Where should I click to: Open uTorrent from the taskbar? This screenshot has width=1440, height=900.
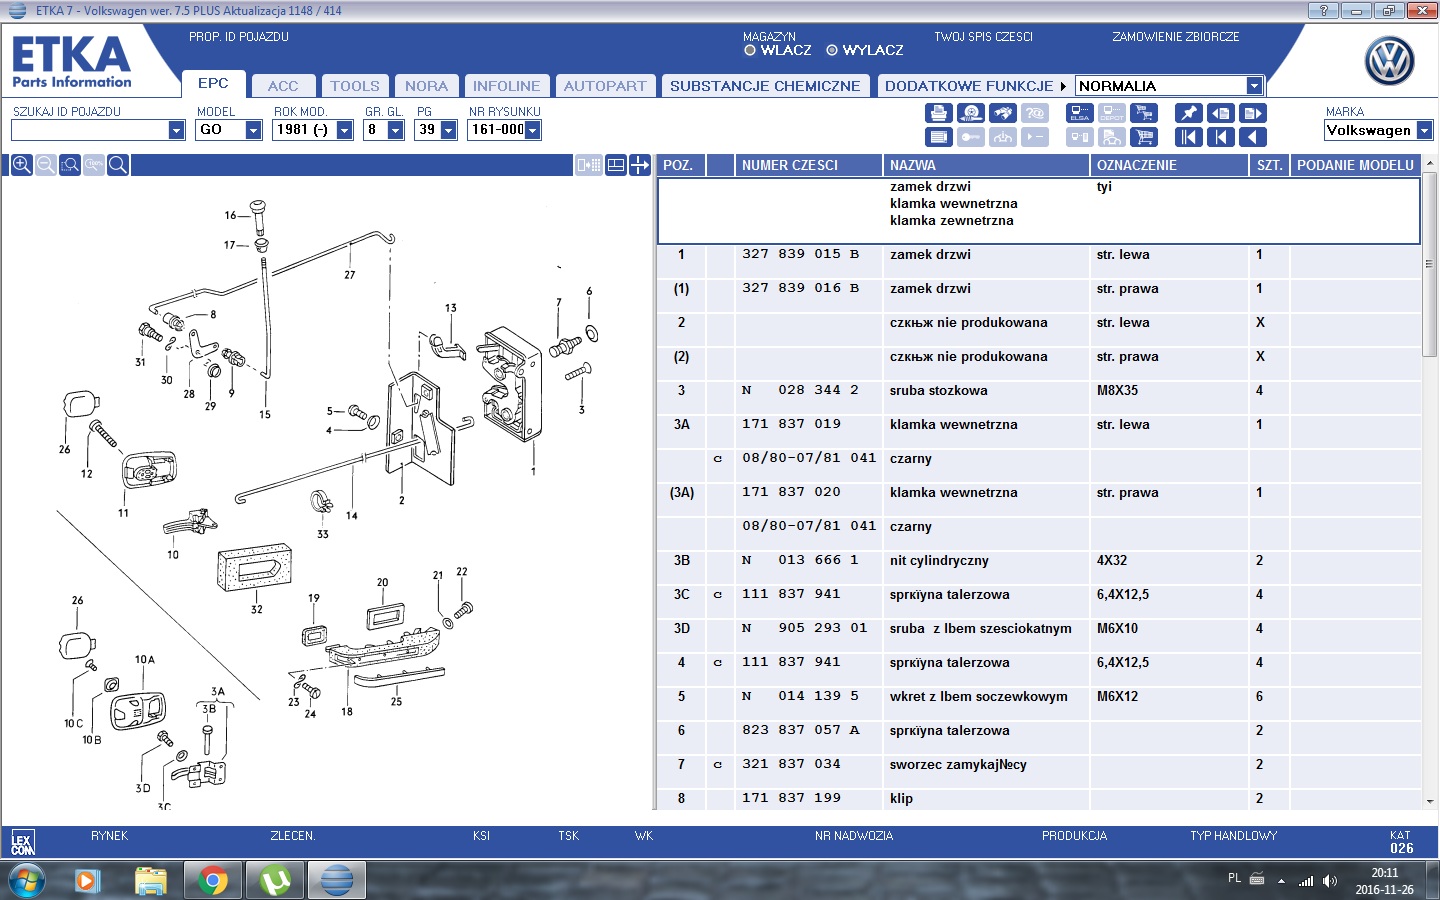(275, 880)
